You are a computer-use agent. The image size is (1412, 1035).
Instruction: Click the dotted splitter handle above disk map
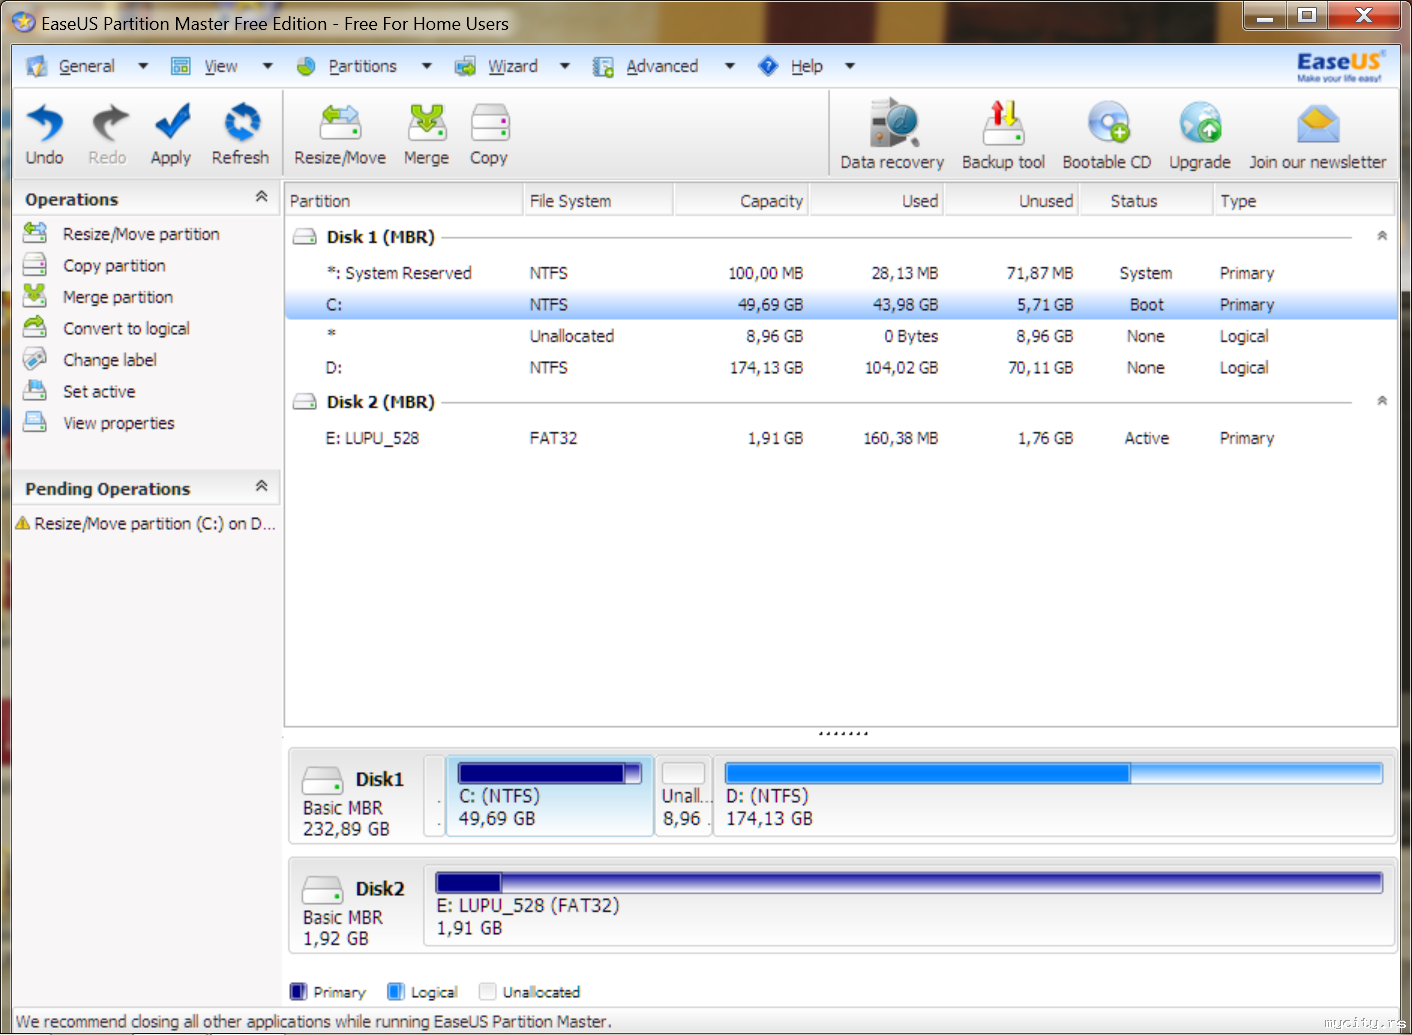[843, 734]
